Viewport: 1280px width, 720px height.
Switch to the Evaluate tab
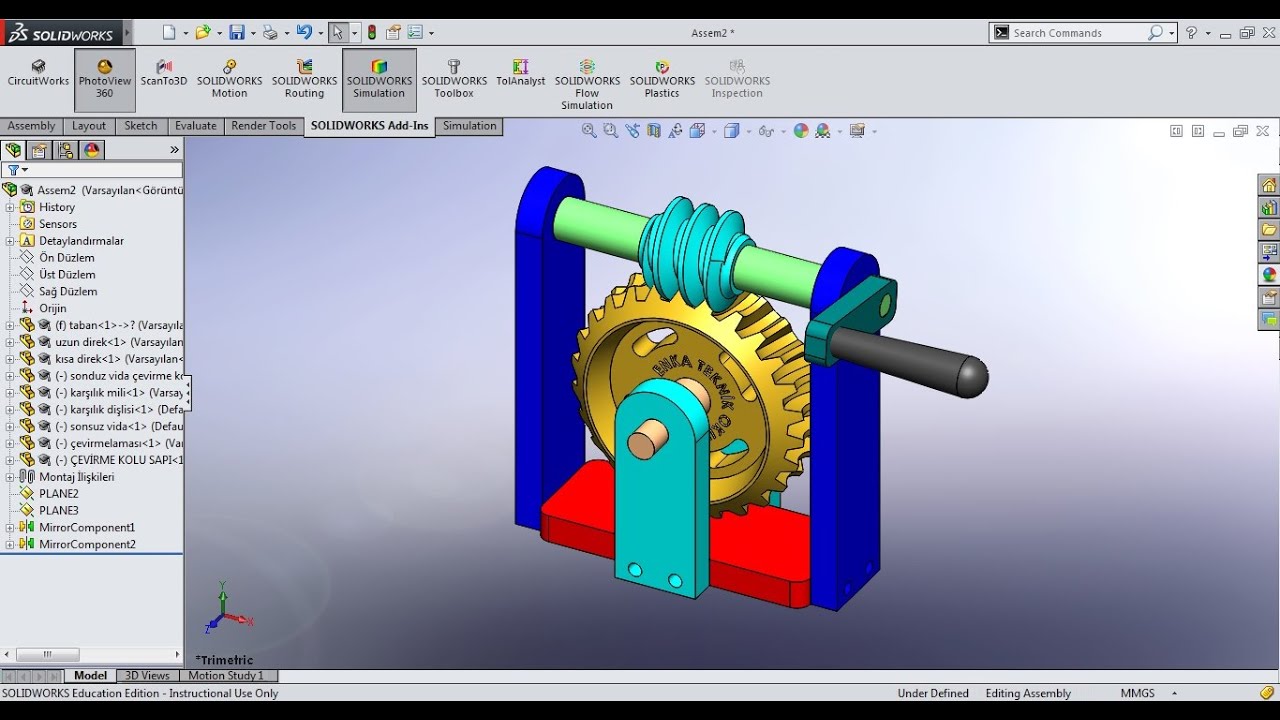(196, 126)
